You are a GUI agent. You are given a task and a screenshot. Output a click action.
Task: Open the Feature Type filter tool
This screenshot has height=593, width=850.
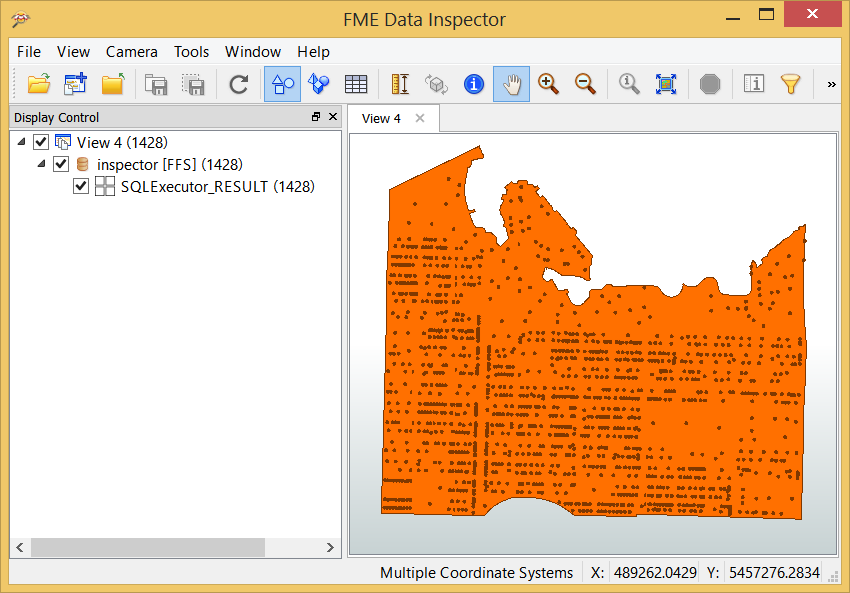pyautogui.click(x=791, y=84)
